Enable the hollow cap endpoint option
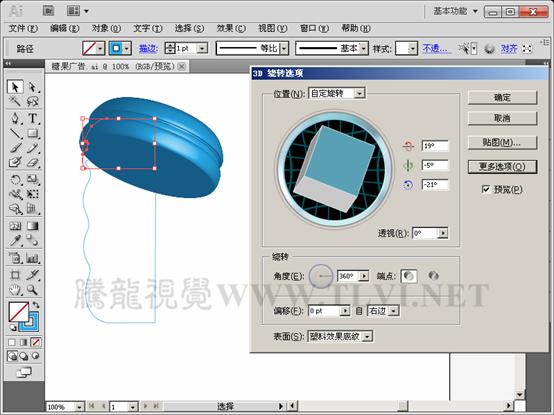The width and height of the screenshot is (554, 415). (433, 275)
